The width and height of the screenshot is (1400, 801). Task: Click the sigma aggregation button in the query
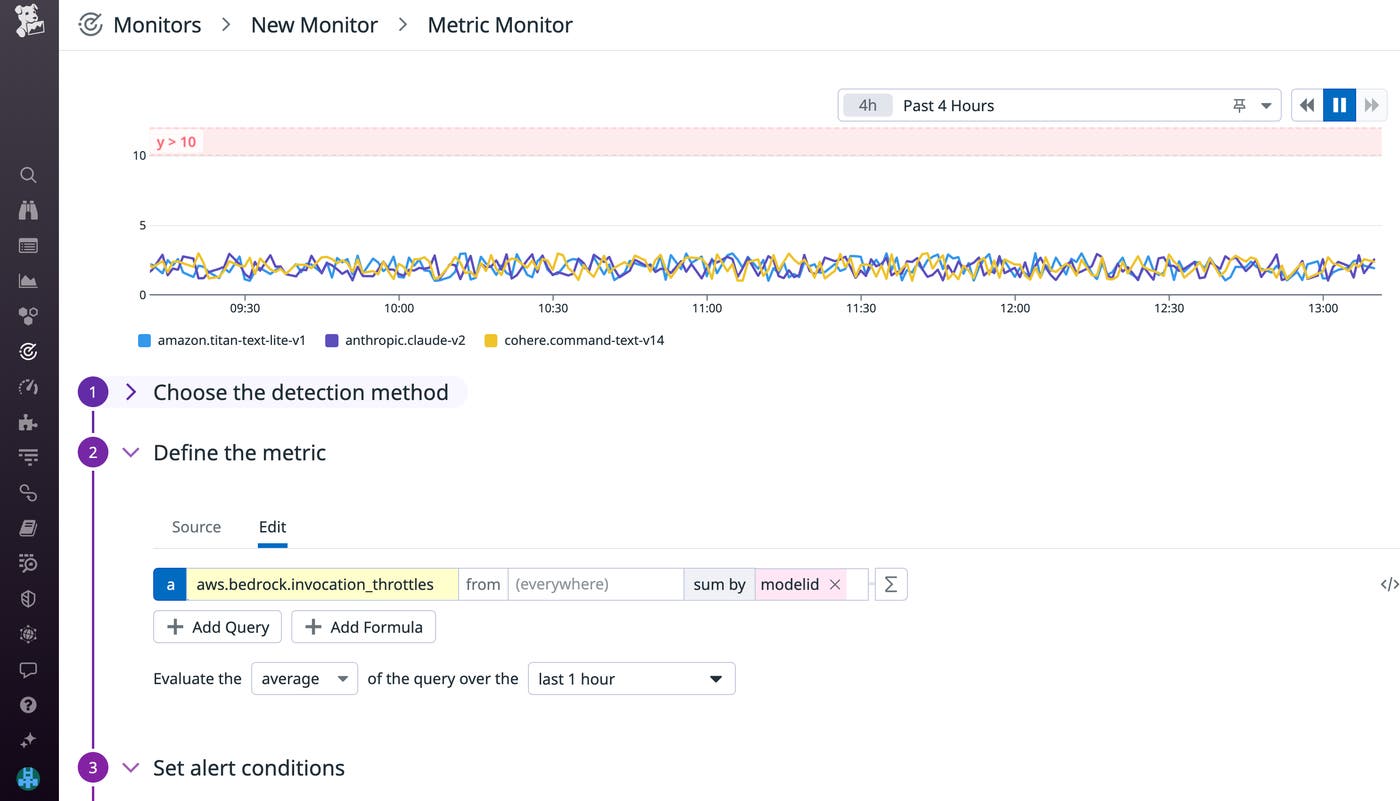[890, 584]
